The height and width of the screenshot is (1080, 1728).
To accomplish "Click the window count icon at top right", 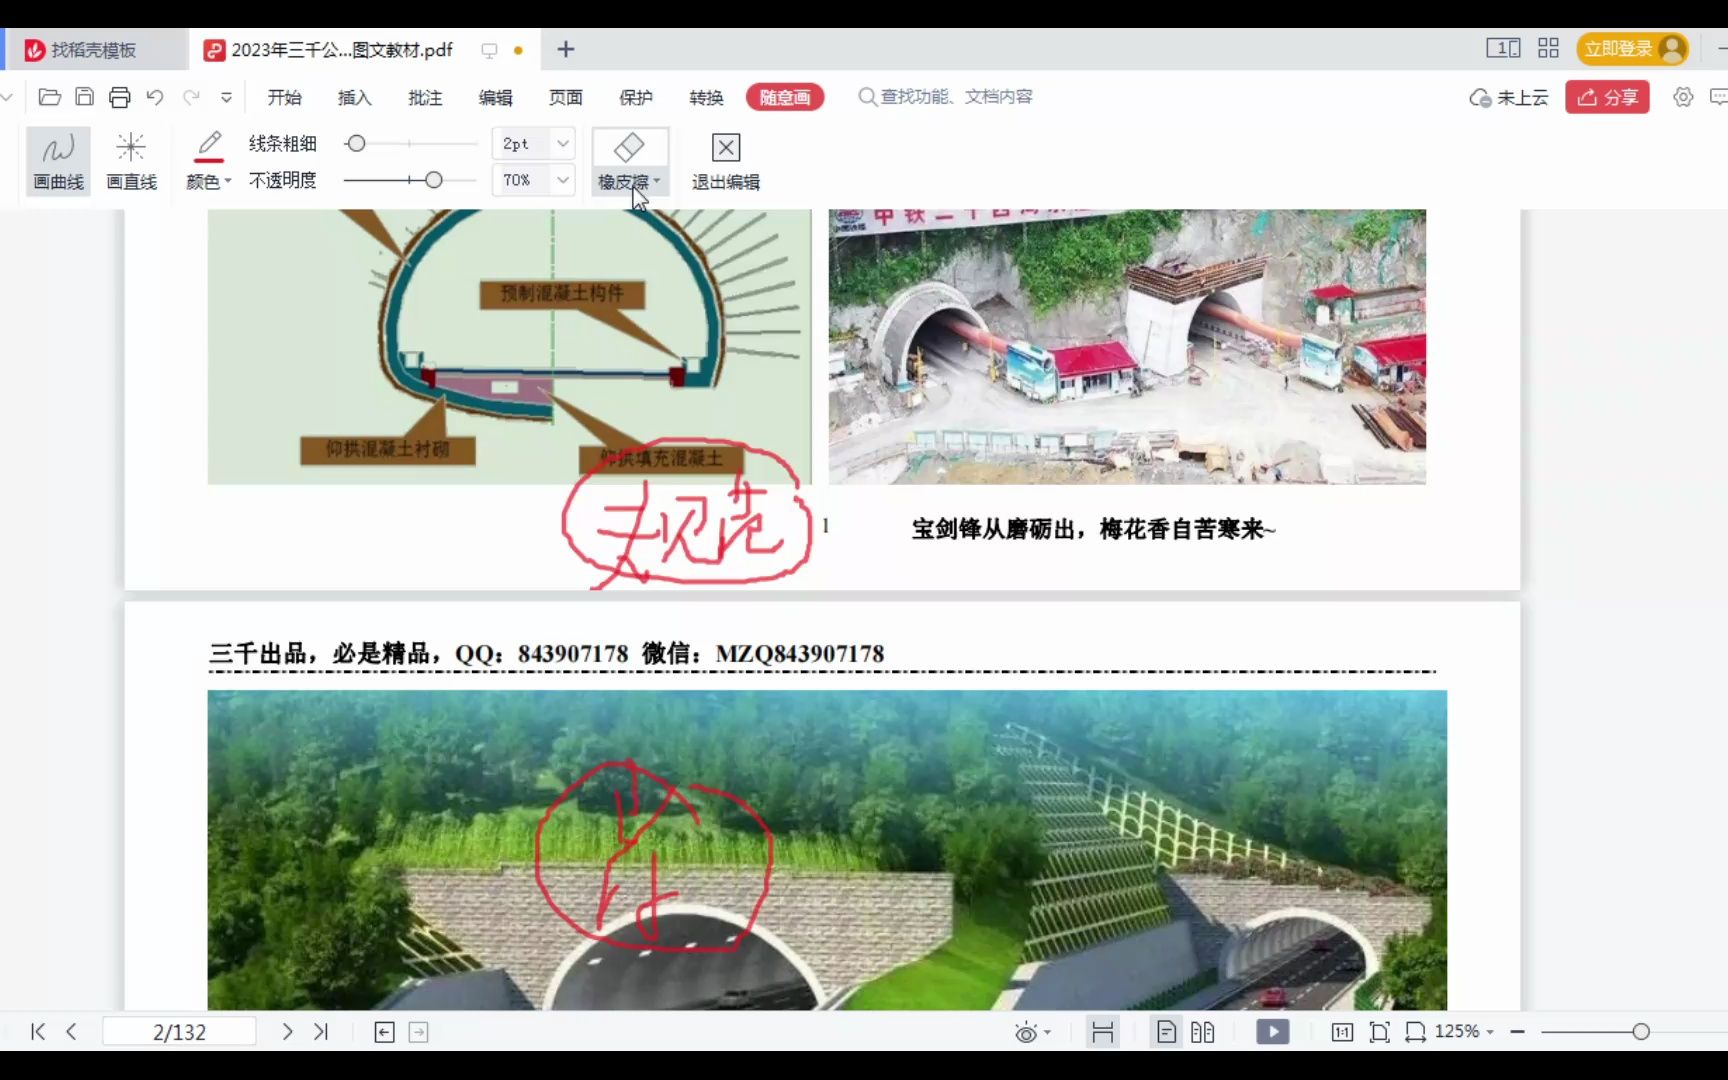I will 1503,48.
